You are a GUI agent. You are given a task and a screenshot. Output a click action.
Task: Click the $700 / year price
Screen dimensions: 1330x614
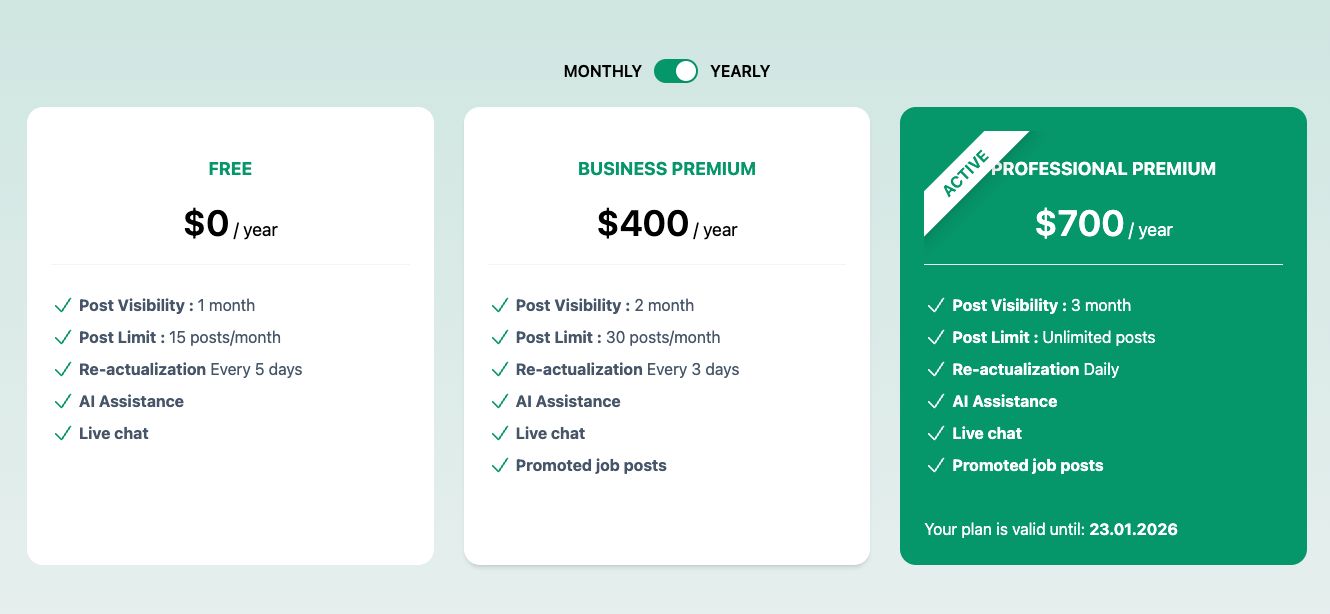[x=1104, y=223]
